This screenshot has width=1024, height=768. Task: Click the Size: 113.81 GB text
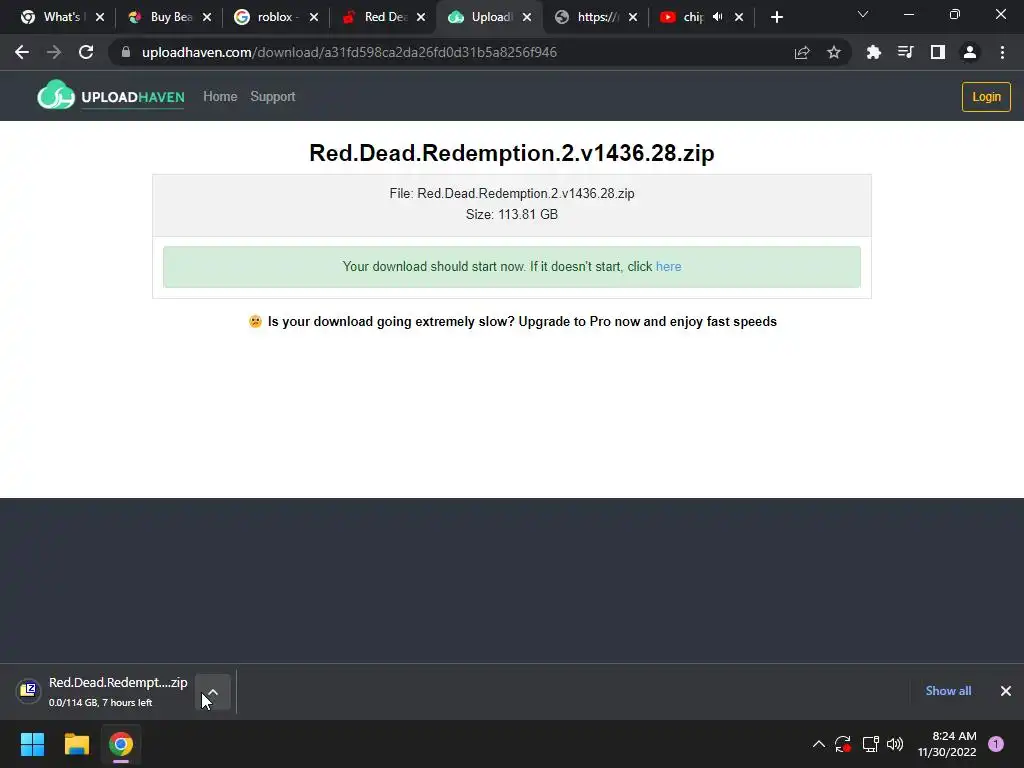pos(512,214)
